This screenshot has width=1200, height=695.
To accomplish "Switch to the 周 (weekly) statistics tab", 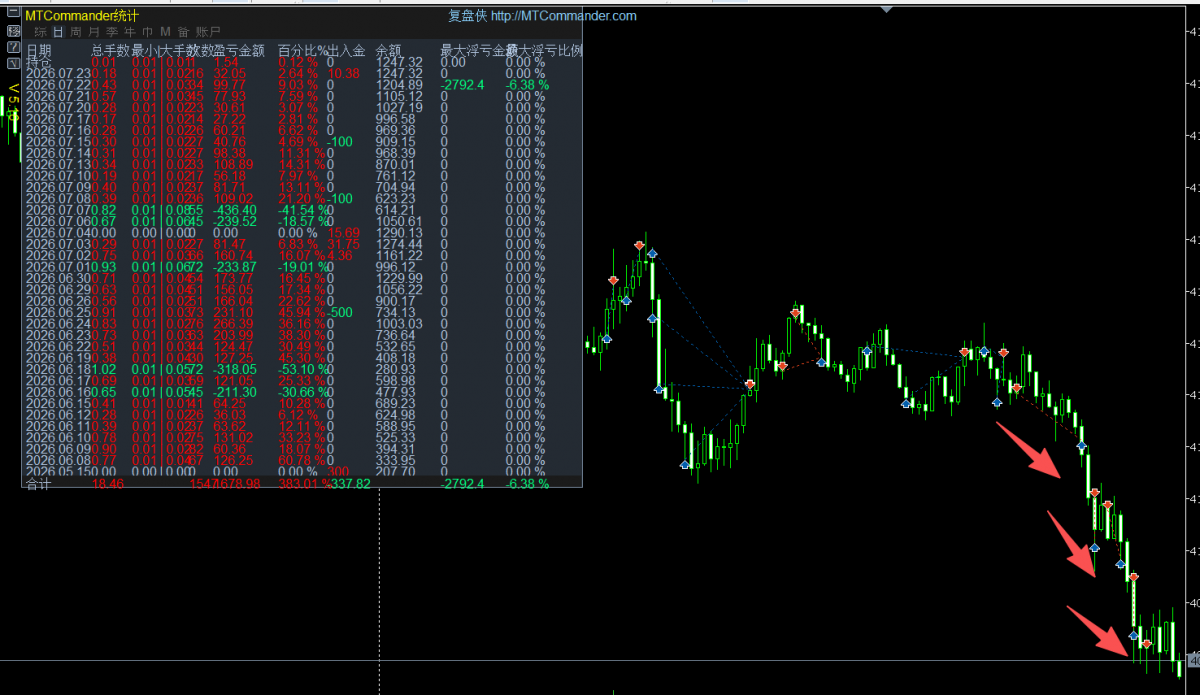I will pyautogui.click(x=76, y=32).
